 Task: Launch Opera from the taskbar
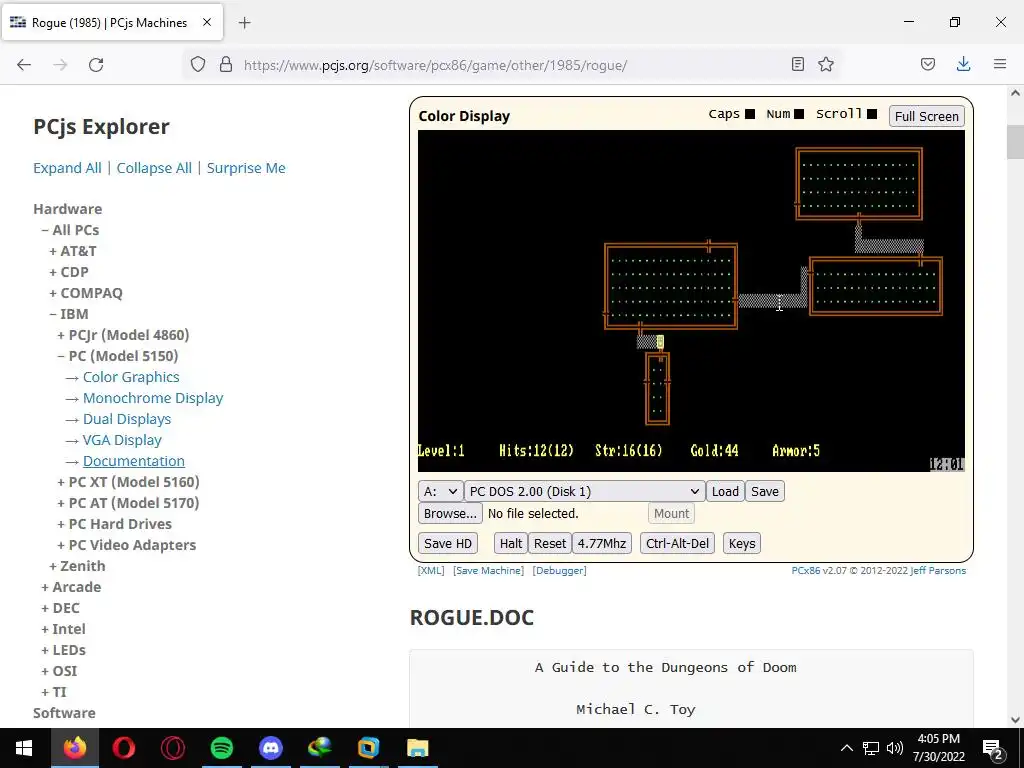(123, 748)
